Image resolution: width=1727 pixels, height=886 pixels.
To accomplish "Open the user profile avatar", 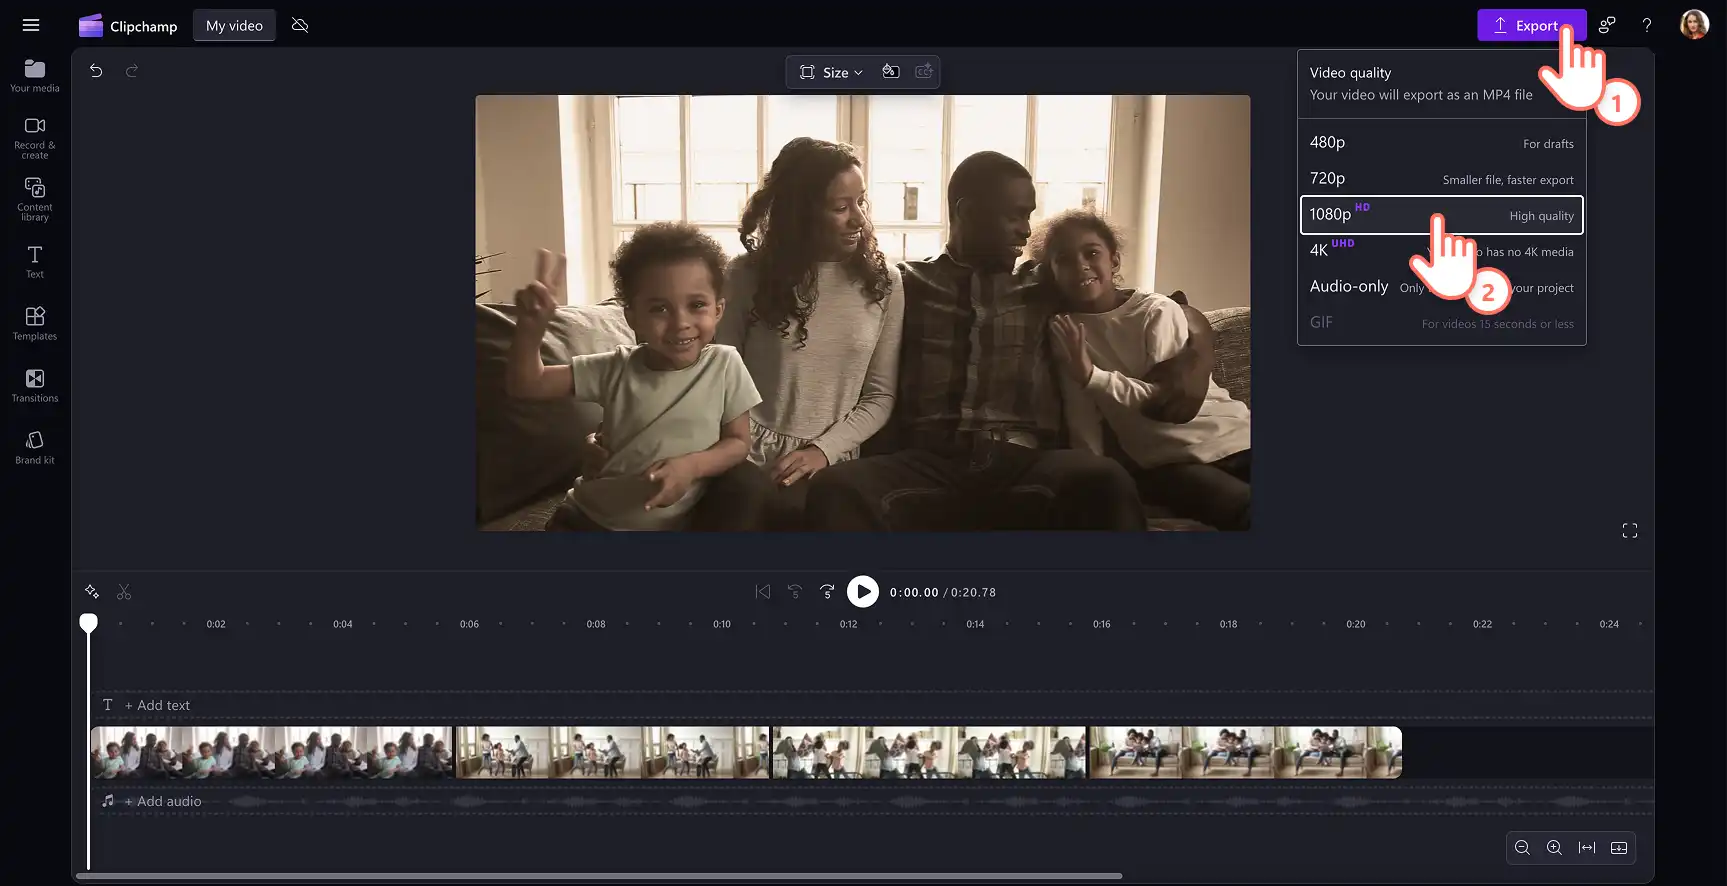I will coord(1694,25).
